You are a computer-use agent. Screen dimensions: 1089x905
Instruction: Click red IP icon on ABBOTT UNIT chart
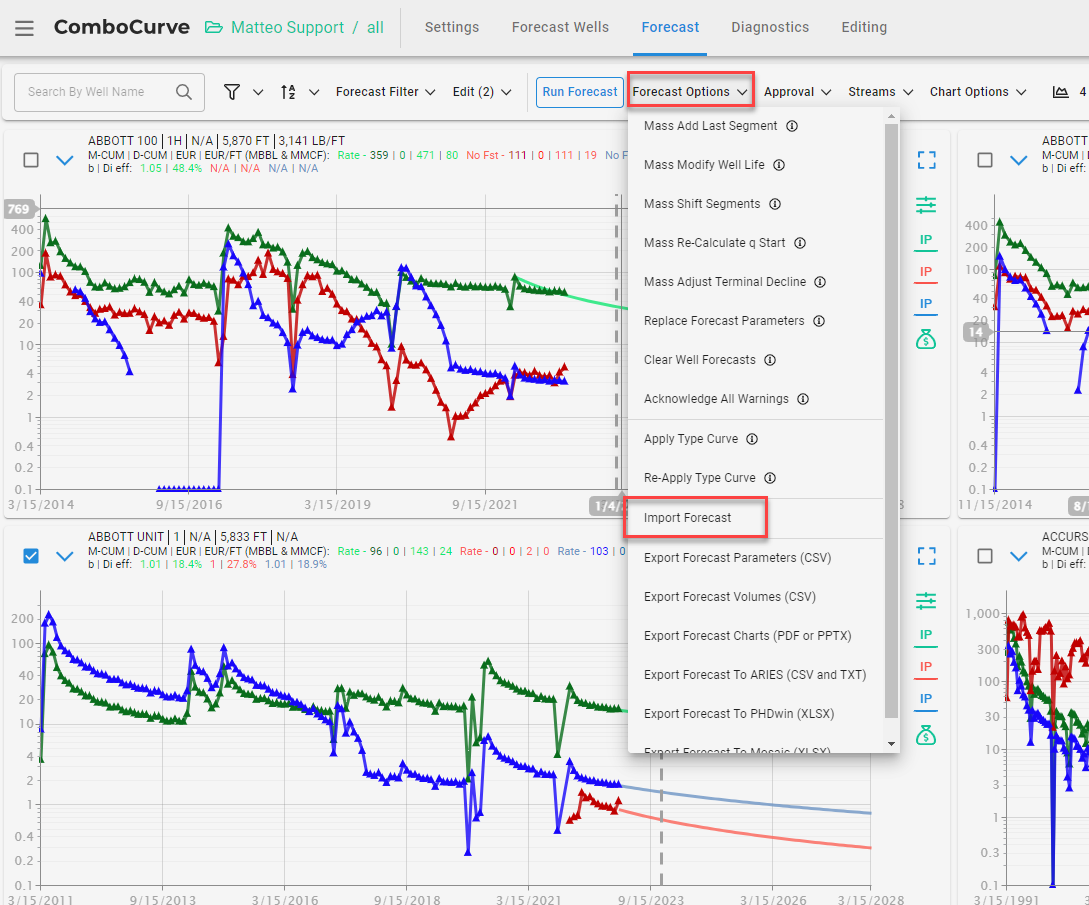[x=926, y=668]
